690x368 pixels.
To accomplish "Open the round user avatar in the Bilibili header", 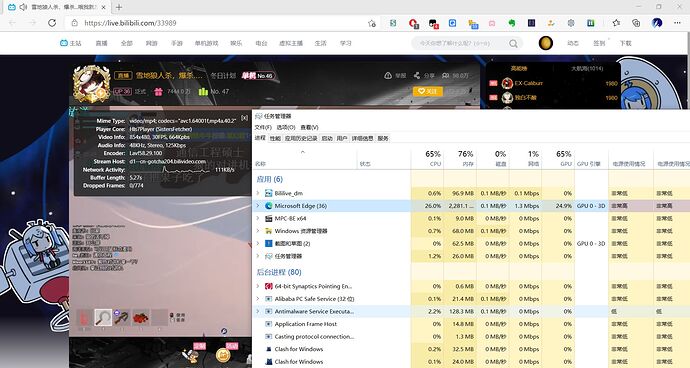I will pyautogui.click(x=546, y=43).
